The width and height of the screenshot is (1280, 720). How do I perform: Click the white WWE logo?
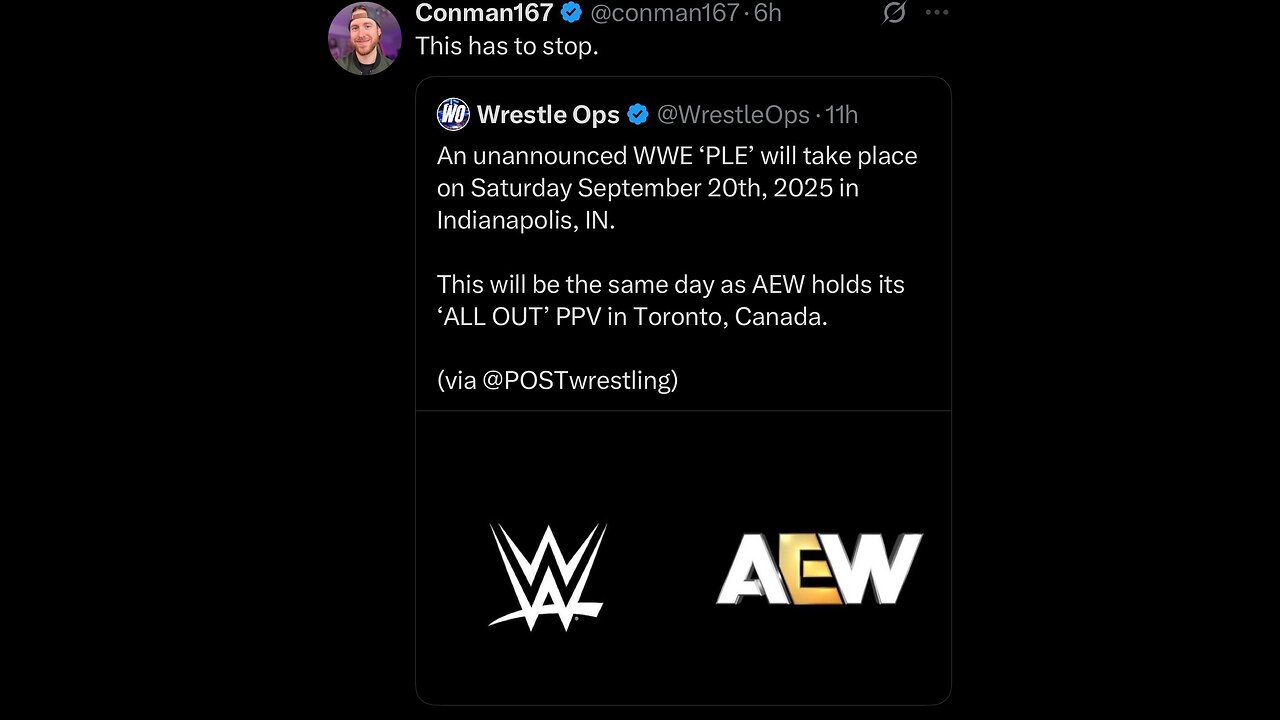[547, 577]
